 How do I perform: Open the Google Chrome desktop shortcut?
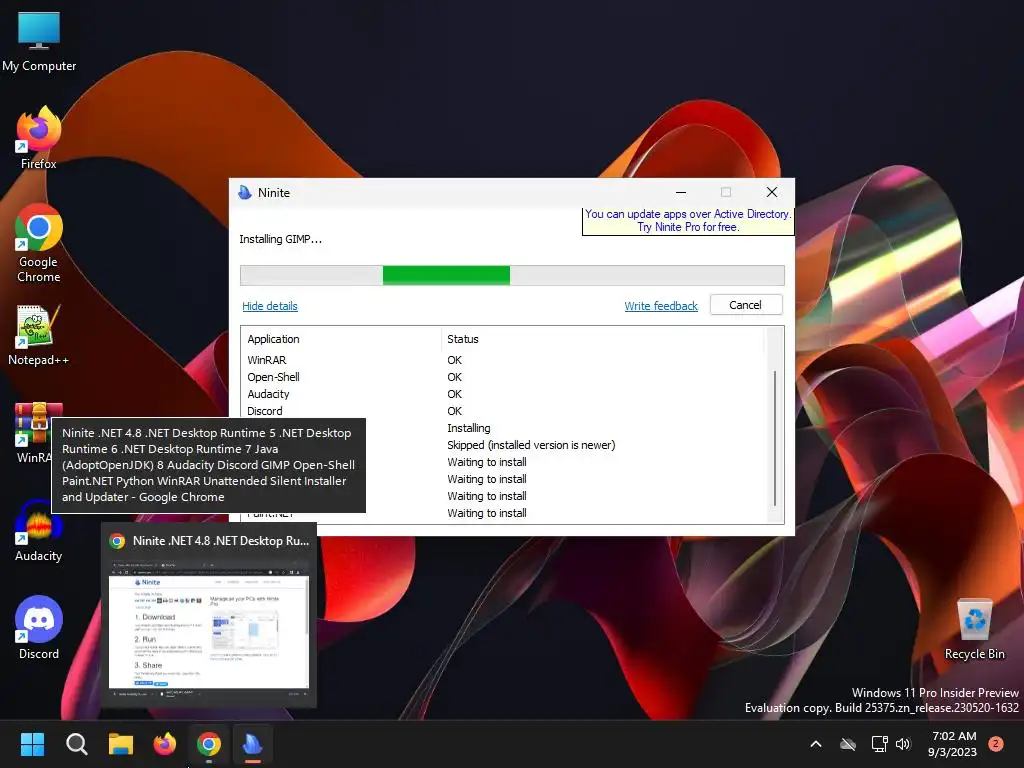point(39,243)
